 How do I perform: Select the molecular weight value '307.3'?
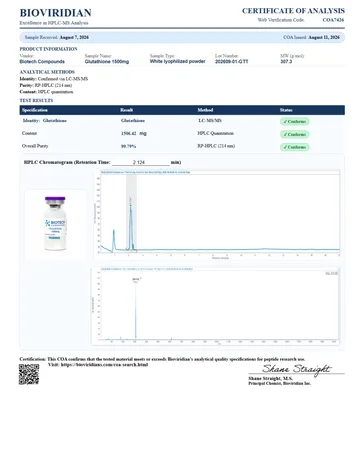[x=286, y=62]
